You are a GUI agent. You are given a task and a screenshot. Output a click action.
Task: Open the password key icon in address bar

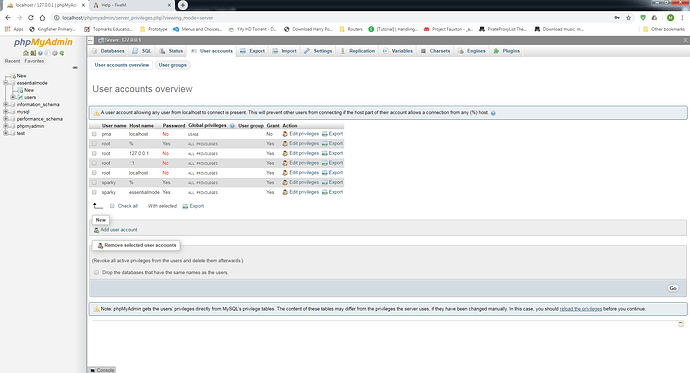(x=617, y=18)
